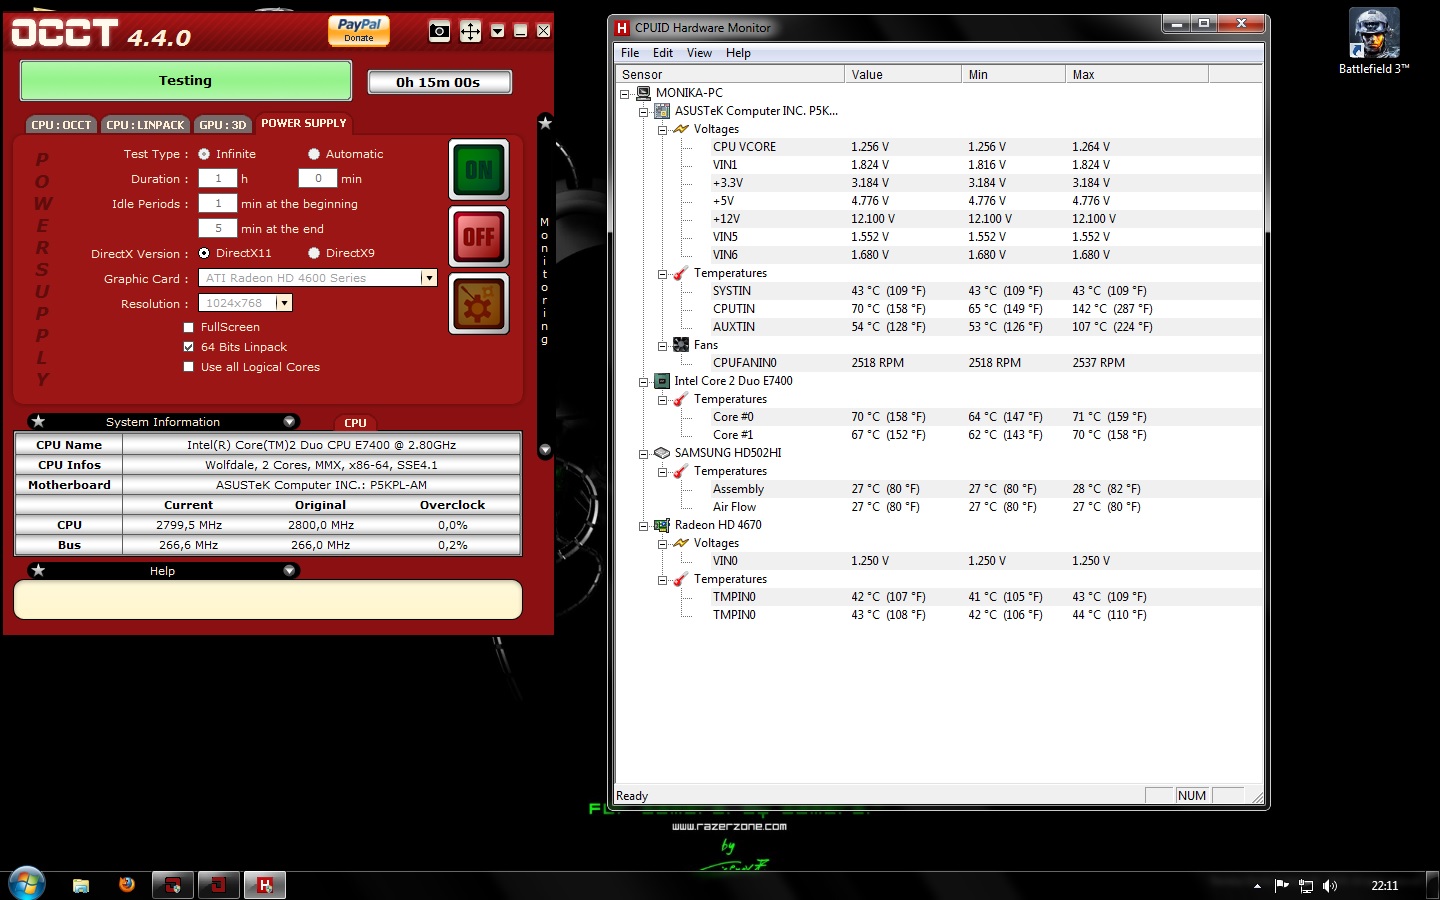Open the Graphic Card dropdown
Viewport: 1440px width, 900px height.
[429, 278]
